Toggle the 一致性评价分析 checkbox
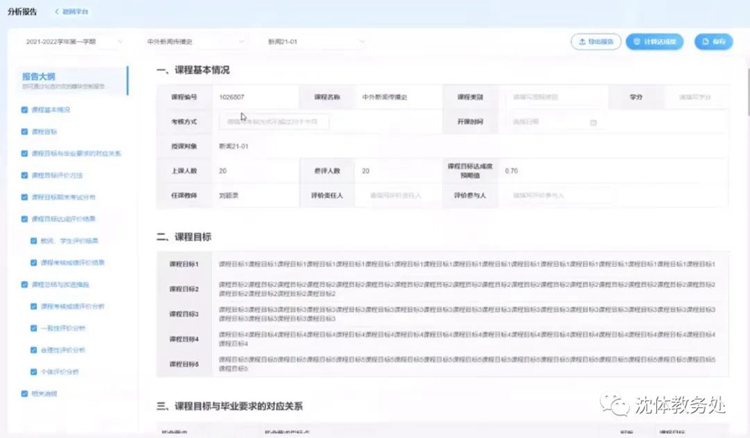 tap(33, 328)
